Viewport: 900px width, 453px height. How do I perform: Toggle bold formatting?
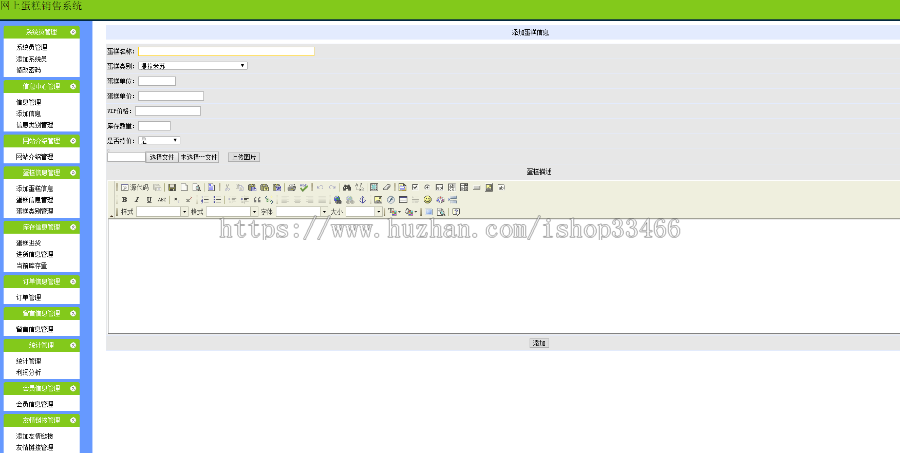point(124,200)
